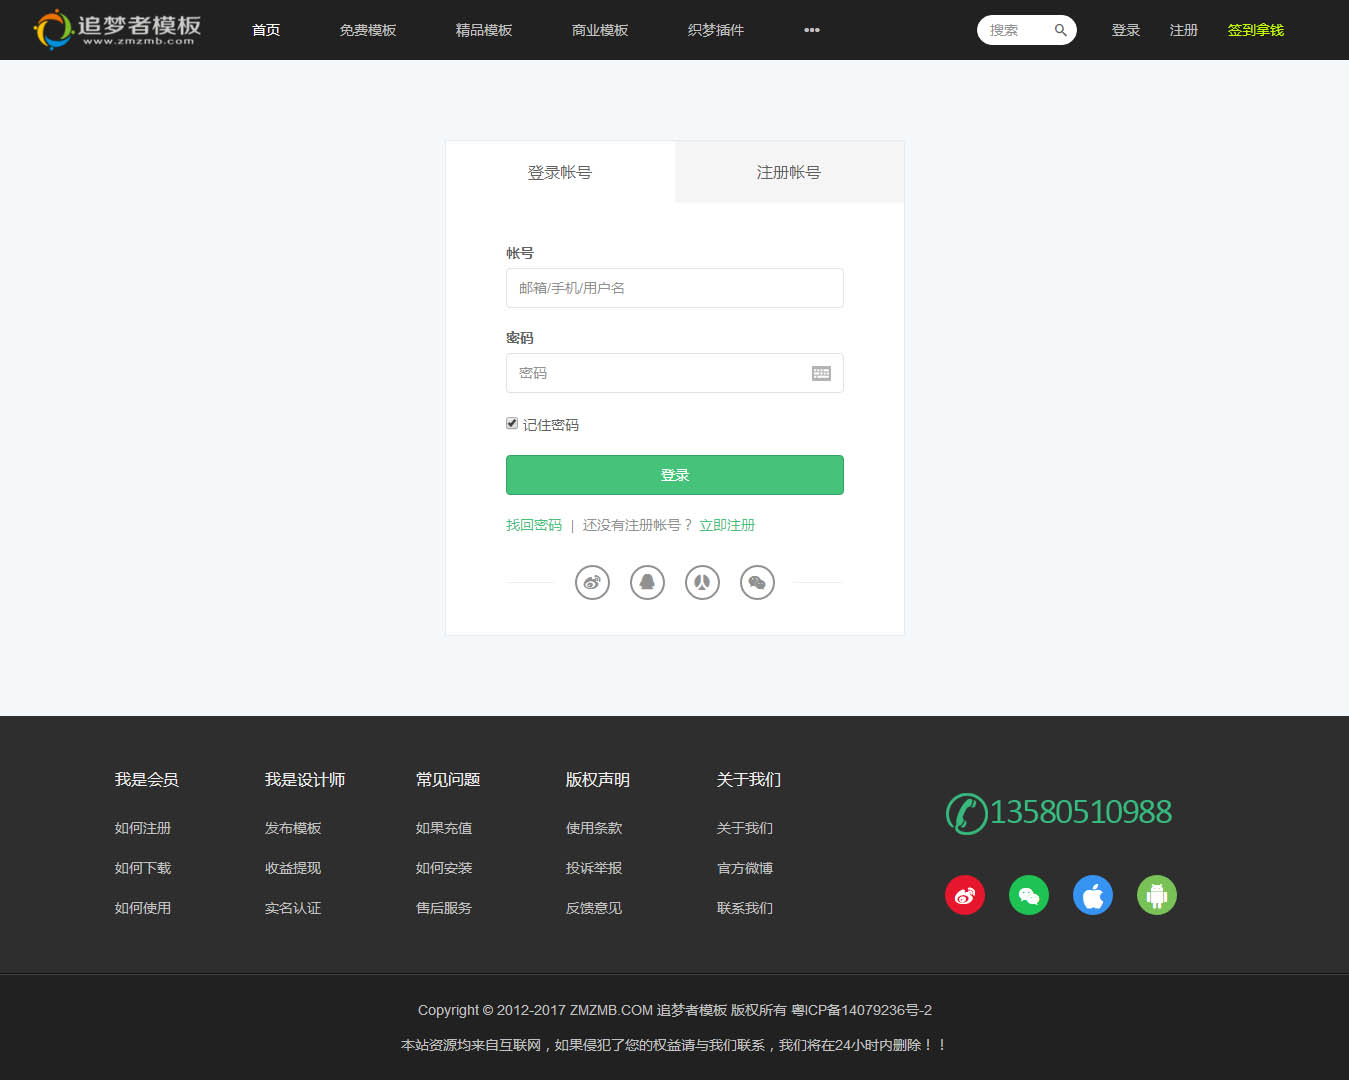Open the green WeChat footer icon
This screenshot has width=1349, height=1080.
tap(1029, 895)
